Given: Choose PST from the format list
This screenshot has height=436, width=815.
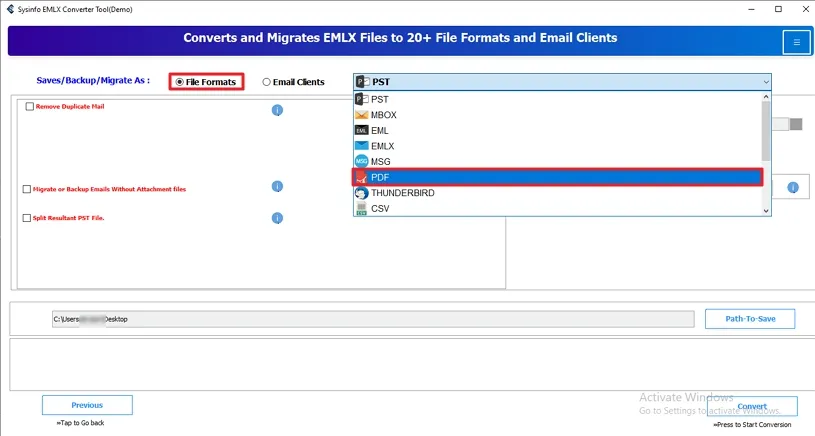Looking at the screenshot, I should coord(558,99).
